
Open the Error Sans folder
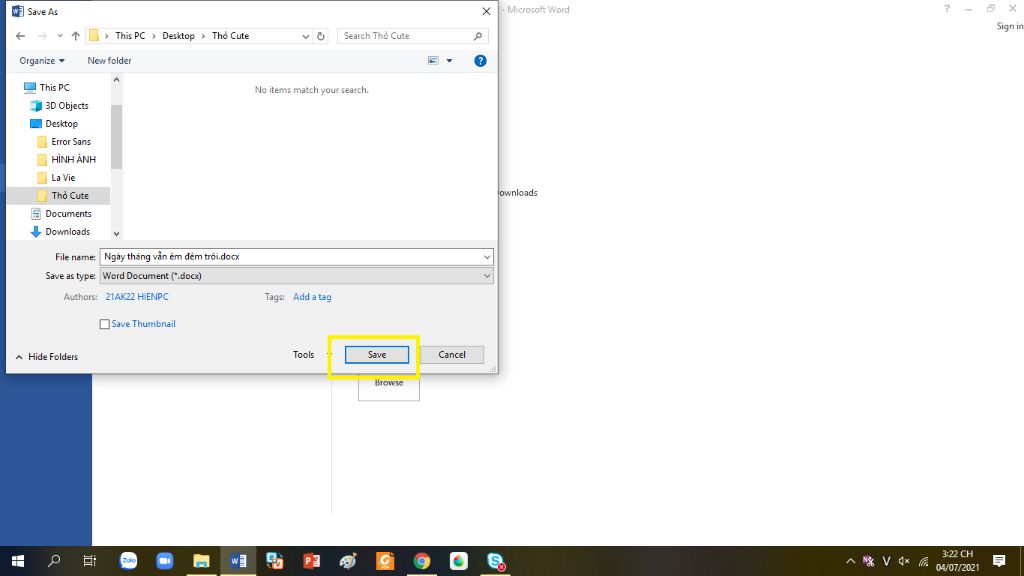(71, 142)
